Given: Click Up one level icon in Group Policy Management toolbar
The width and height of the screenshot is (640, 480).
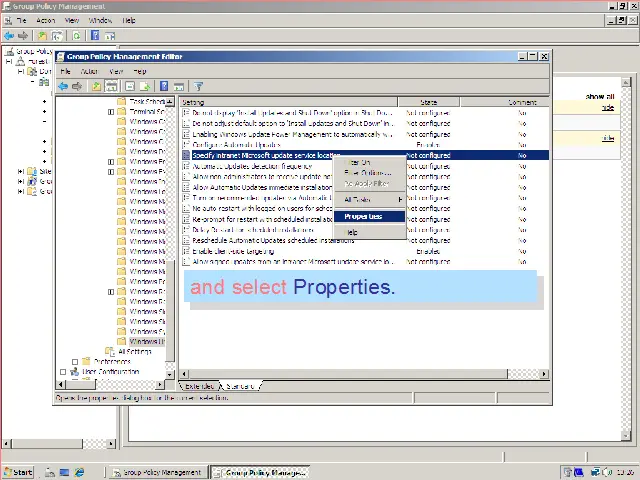Looking at the screenshot, I should coord(42,36).
